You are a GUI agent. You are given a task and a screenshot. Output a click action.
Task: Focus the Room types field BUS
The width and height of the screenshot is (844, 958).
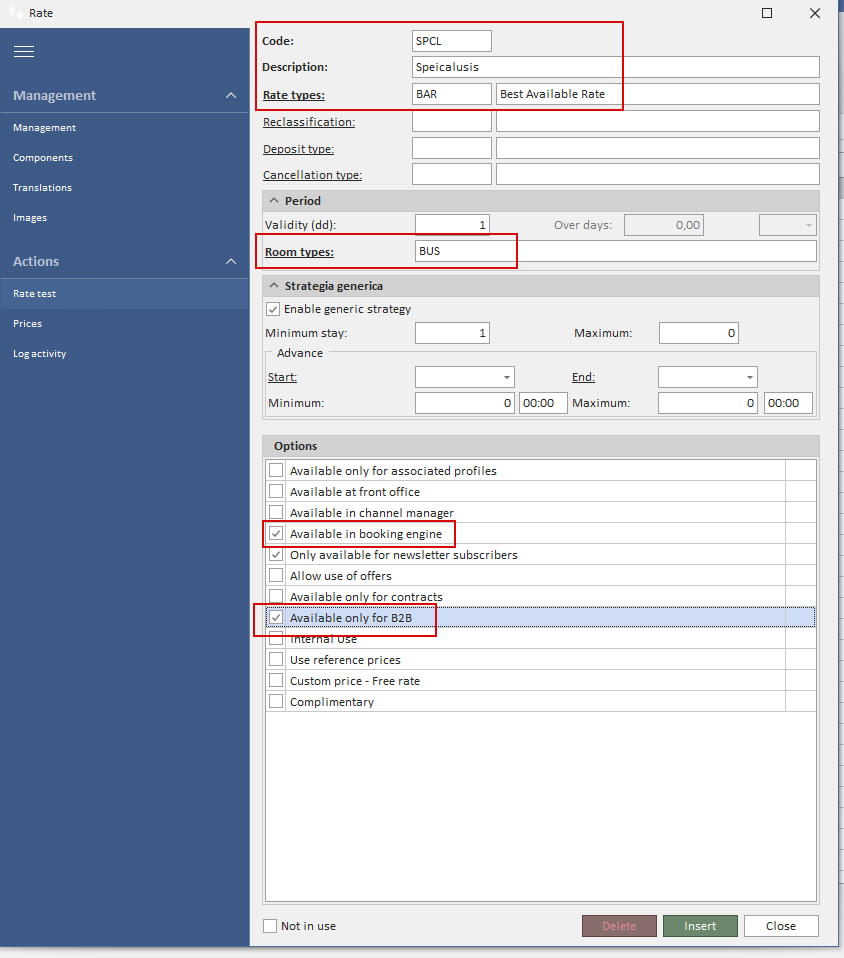[615, 251]
